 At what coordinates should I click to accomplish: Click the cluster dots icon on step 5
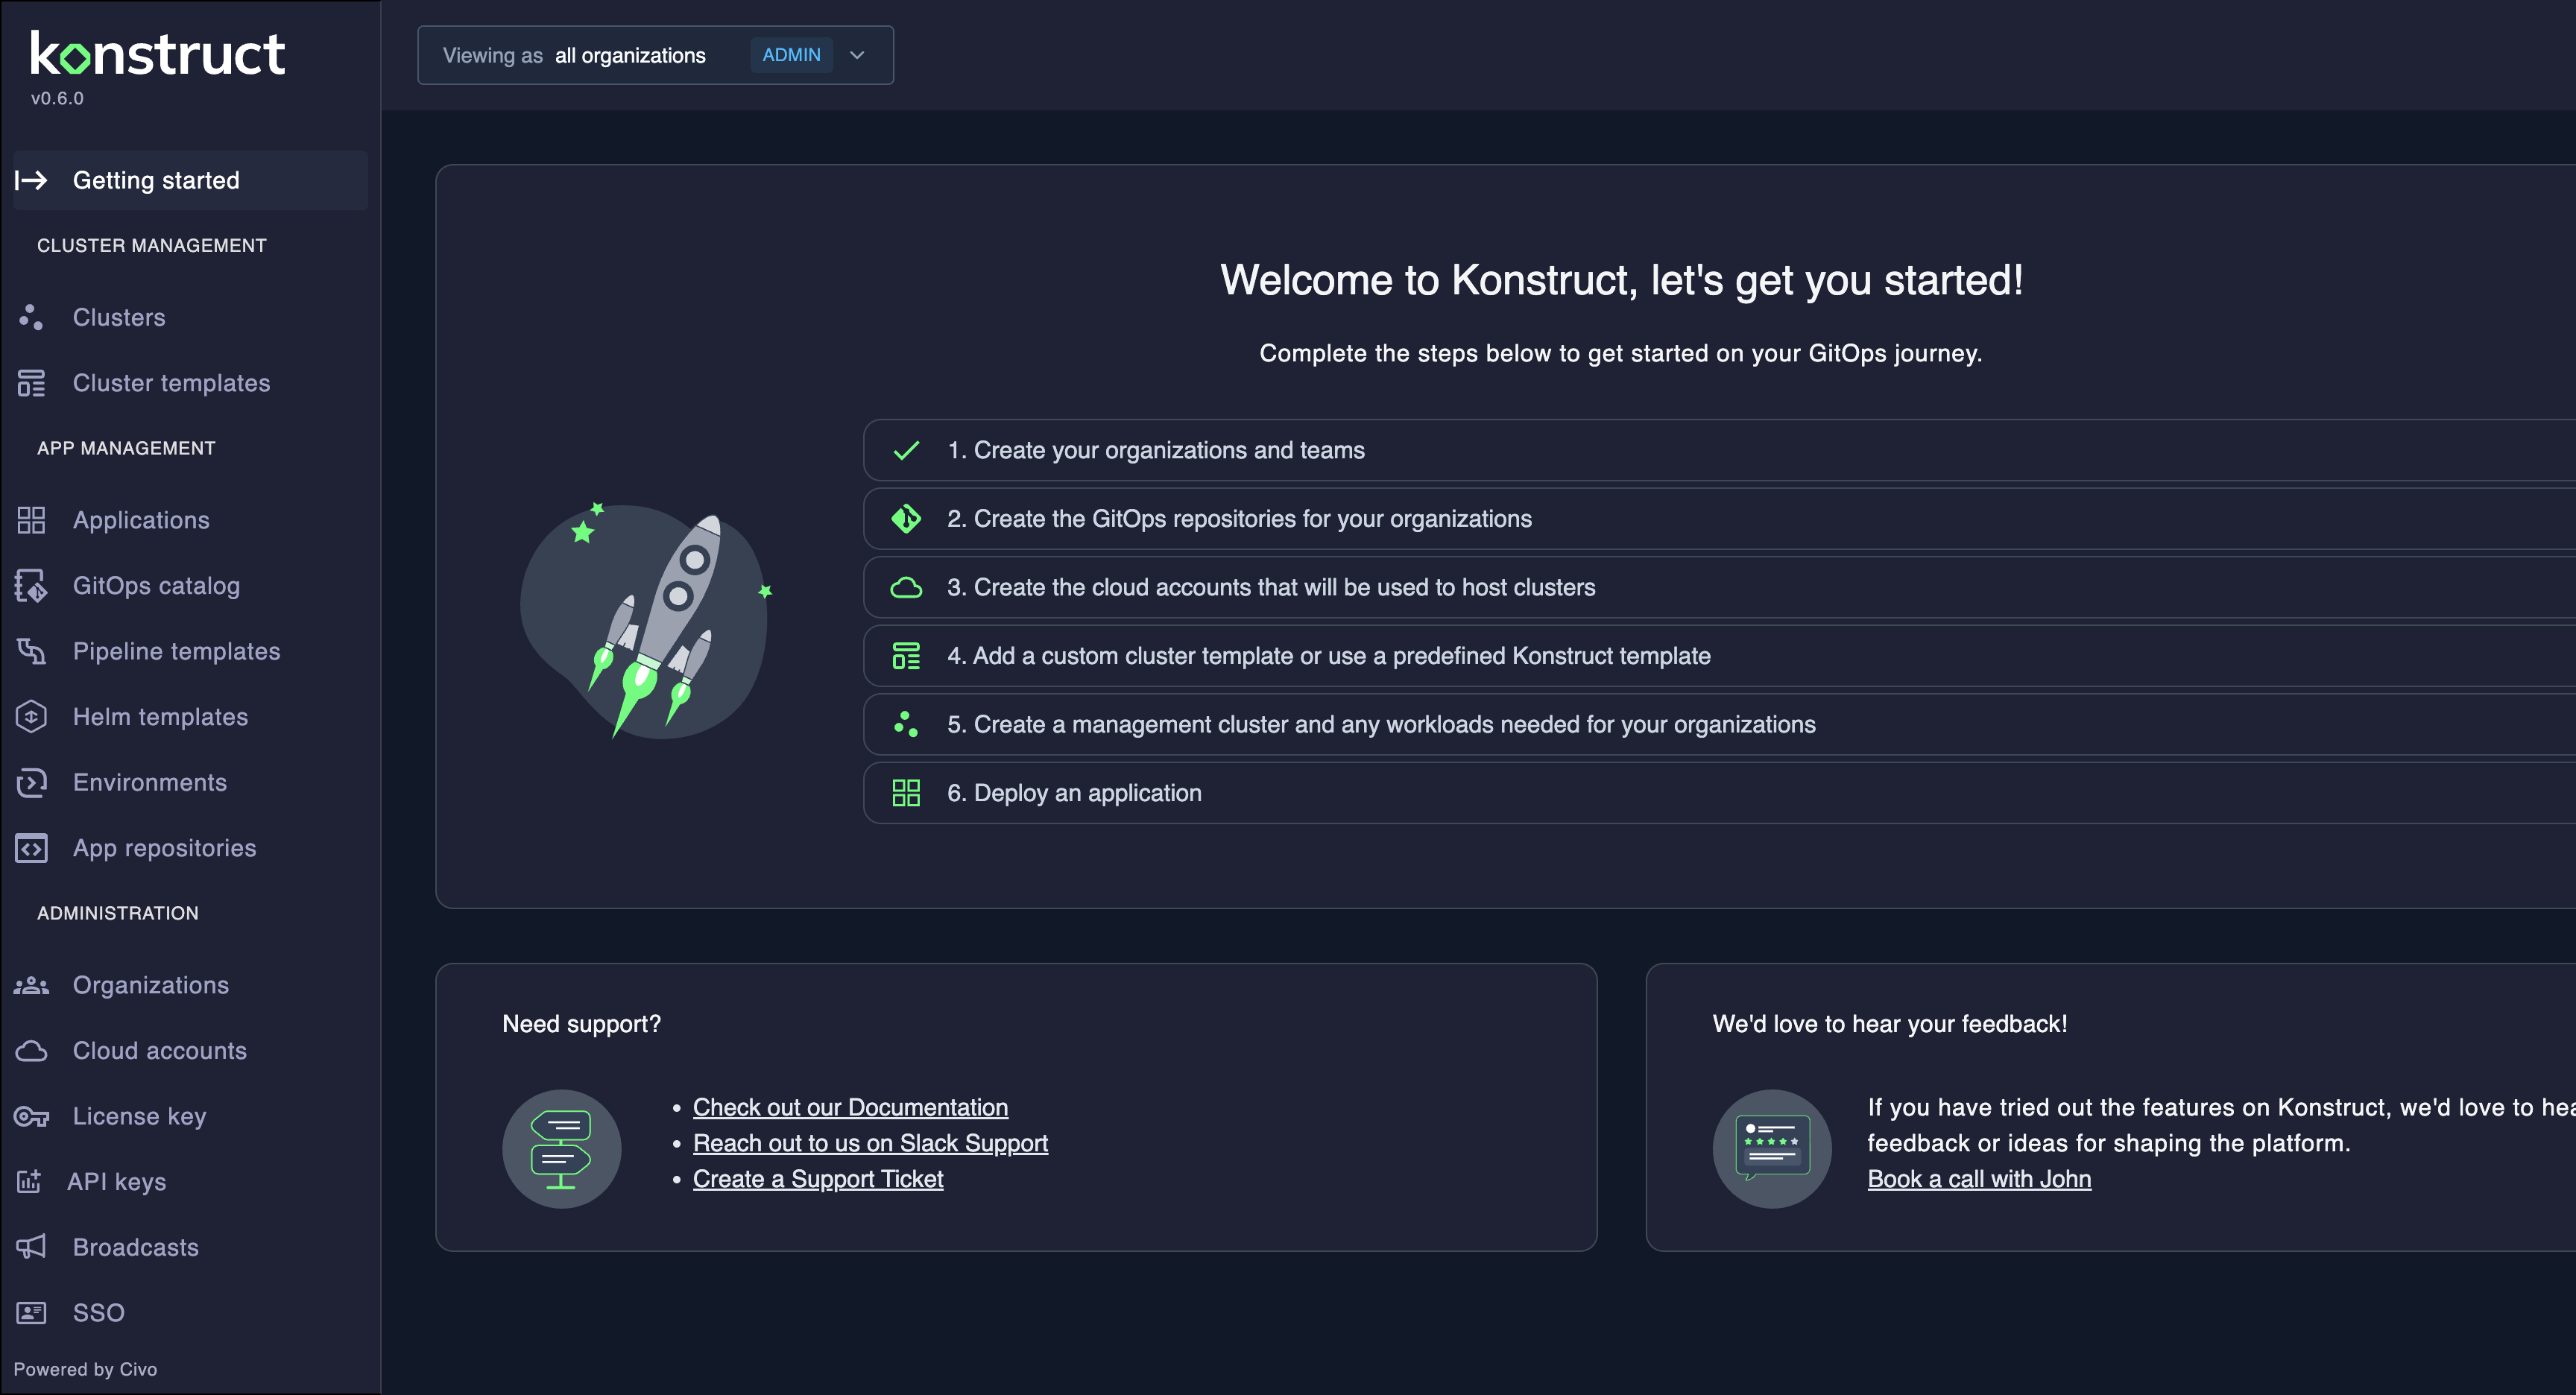pos(906,724)
